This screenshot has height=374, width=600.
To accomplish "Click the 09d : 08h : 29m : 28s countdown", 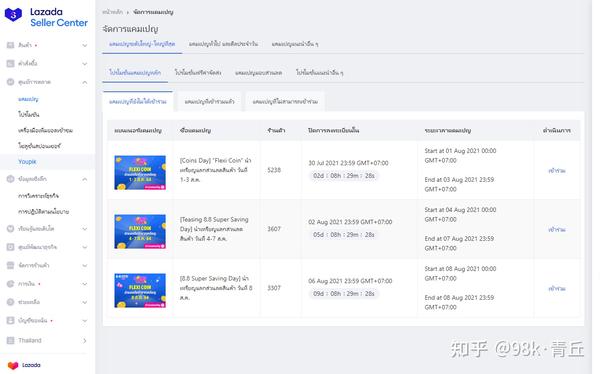I will click(344, 294).
